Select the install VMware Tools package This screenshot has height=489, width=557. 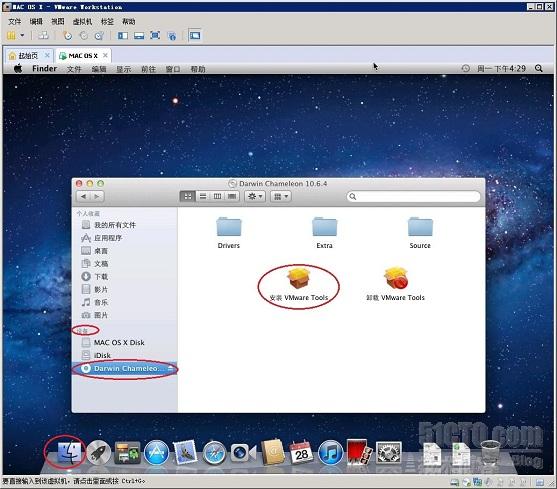(299, 284)
